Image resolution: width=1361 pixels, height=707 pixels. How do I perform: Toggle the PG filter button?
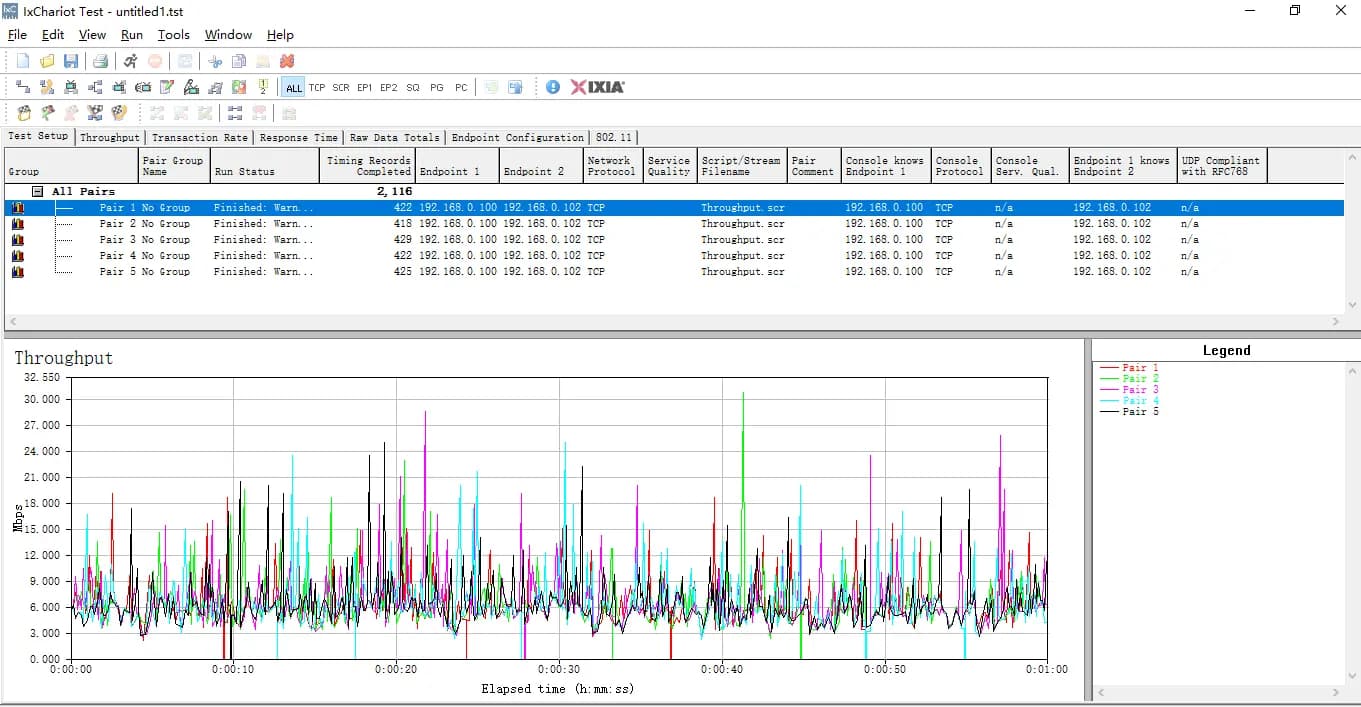(437, 87)
